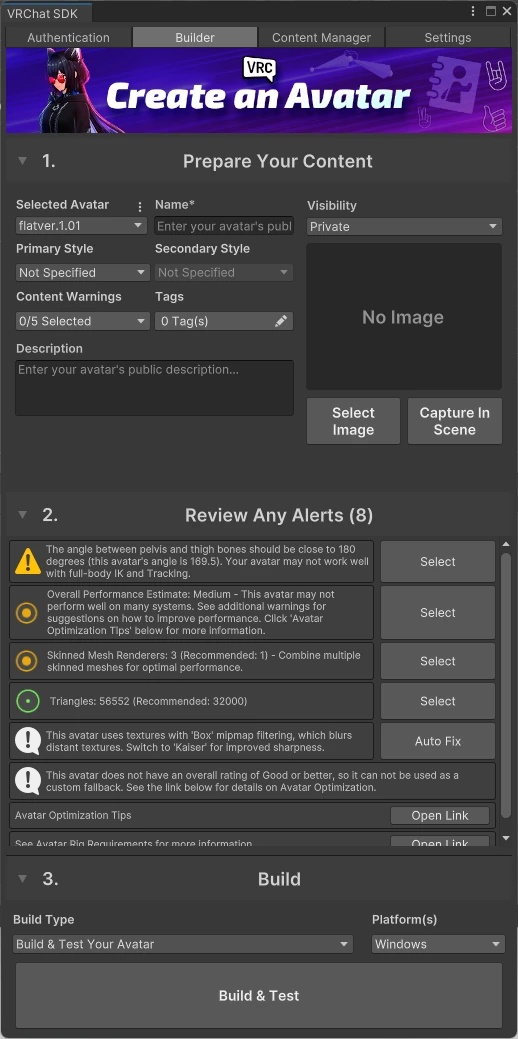Open the Platform(s) Windows dropdown

(x=438, y=944)
